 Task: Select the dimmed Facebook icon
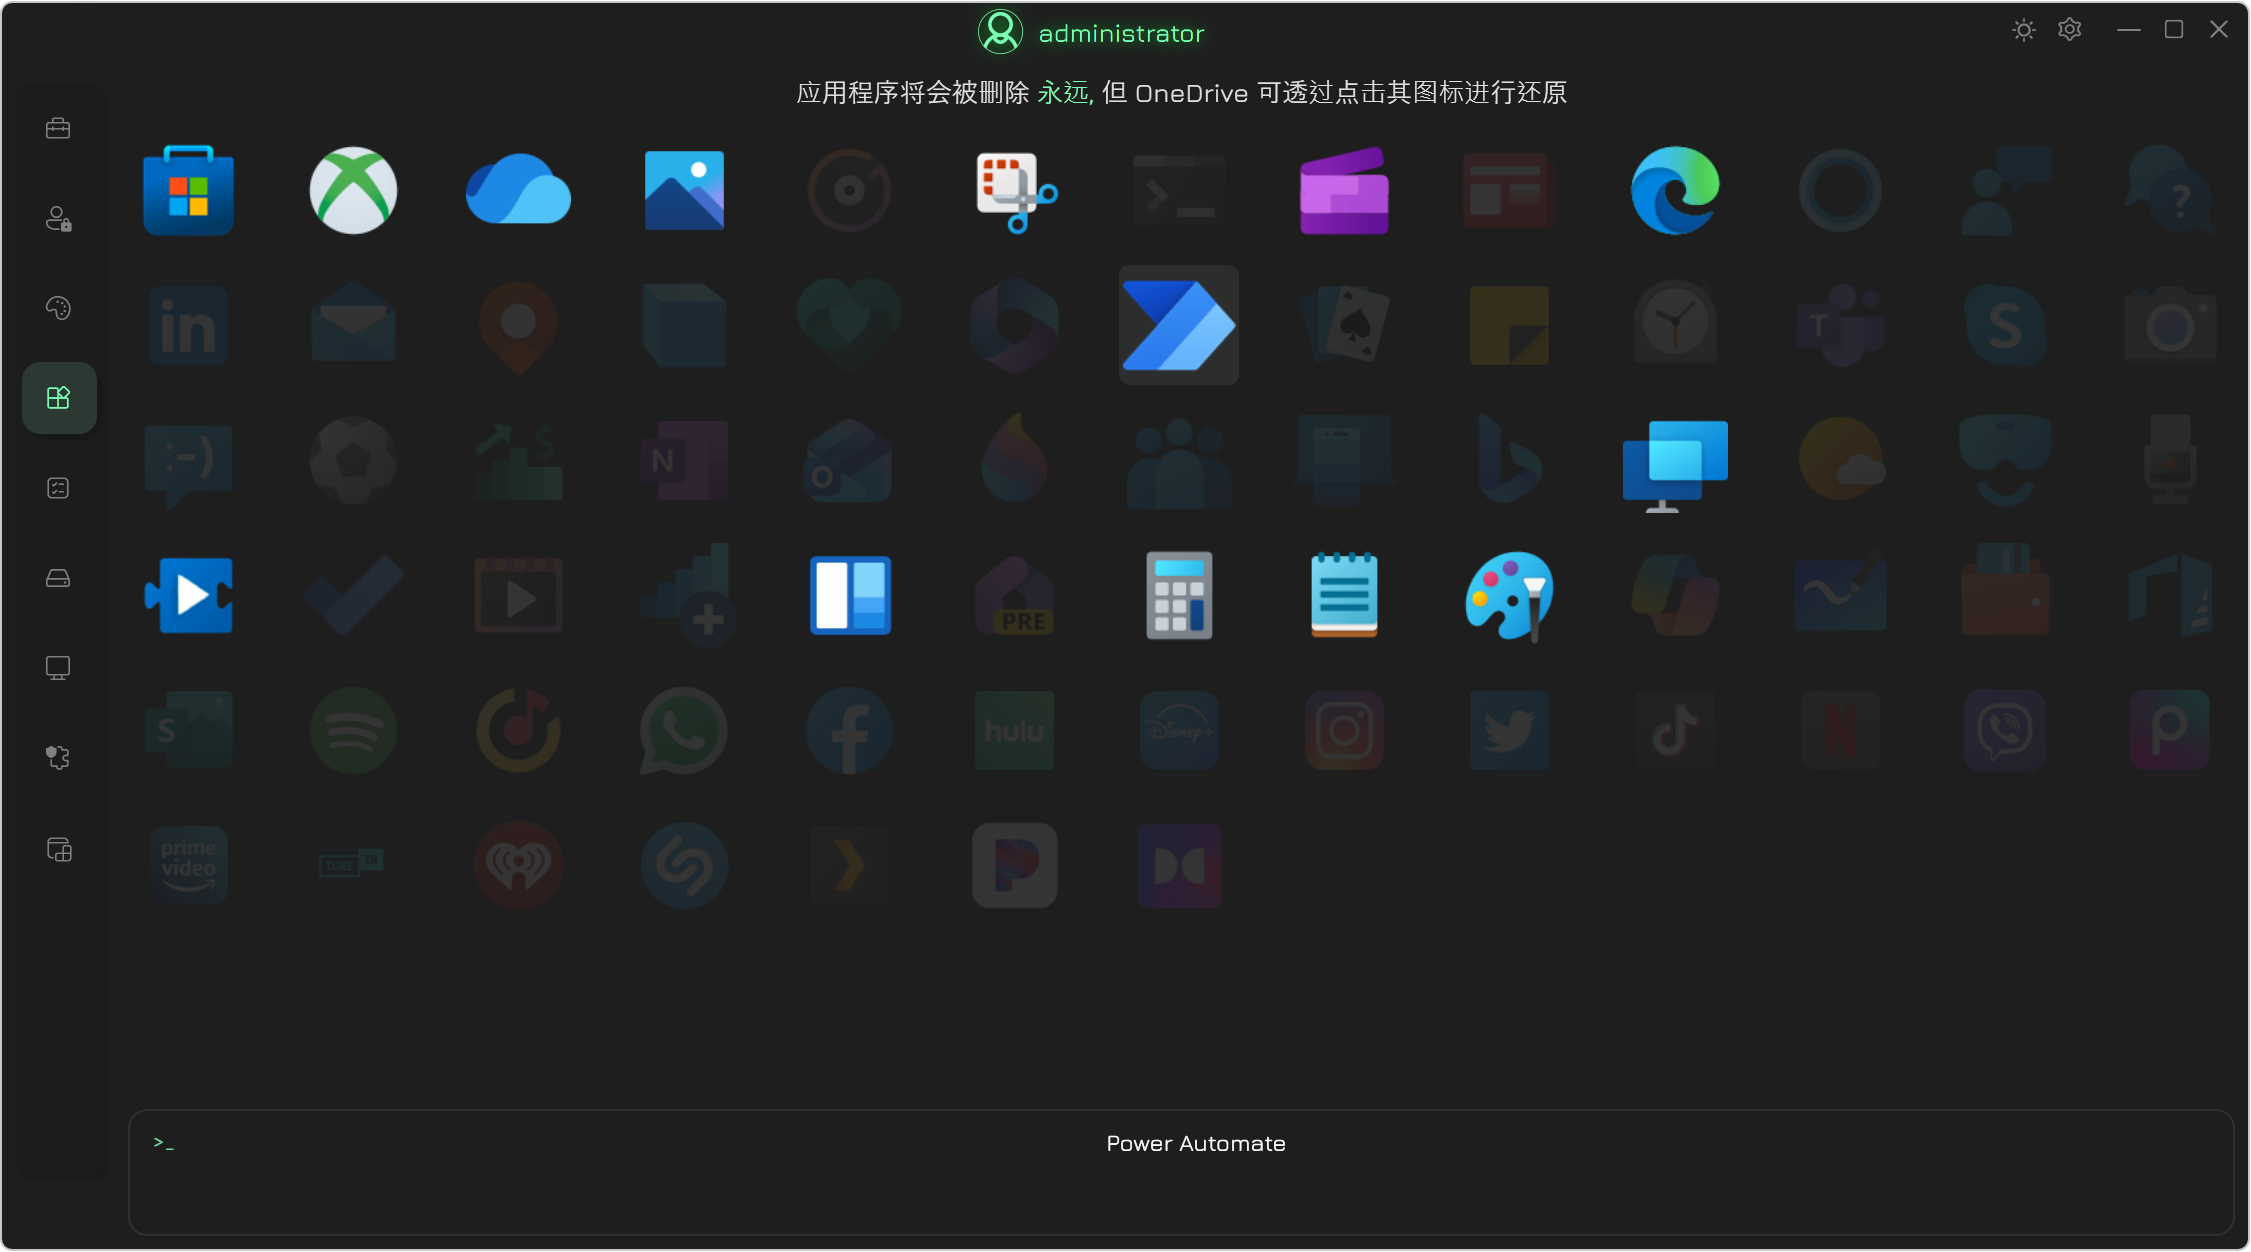click(850, 730)
